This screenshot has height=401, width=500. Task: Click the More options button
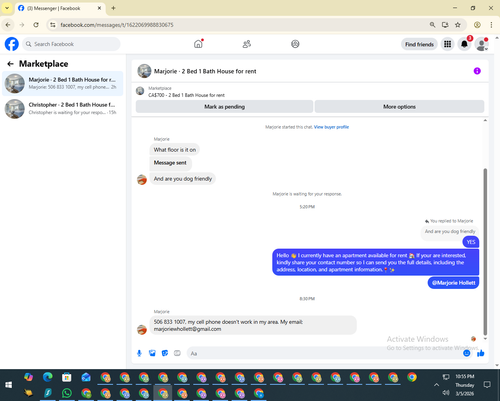399,107
